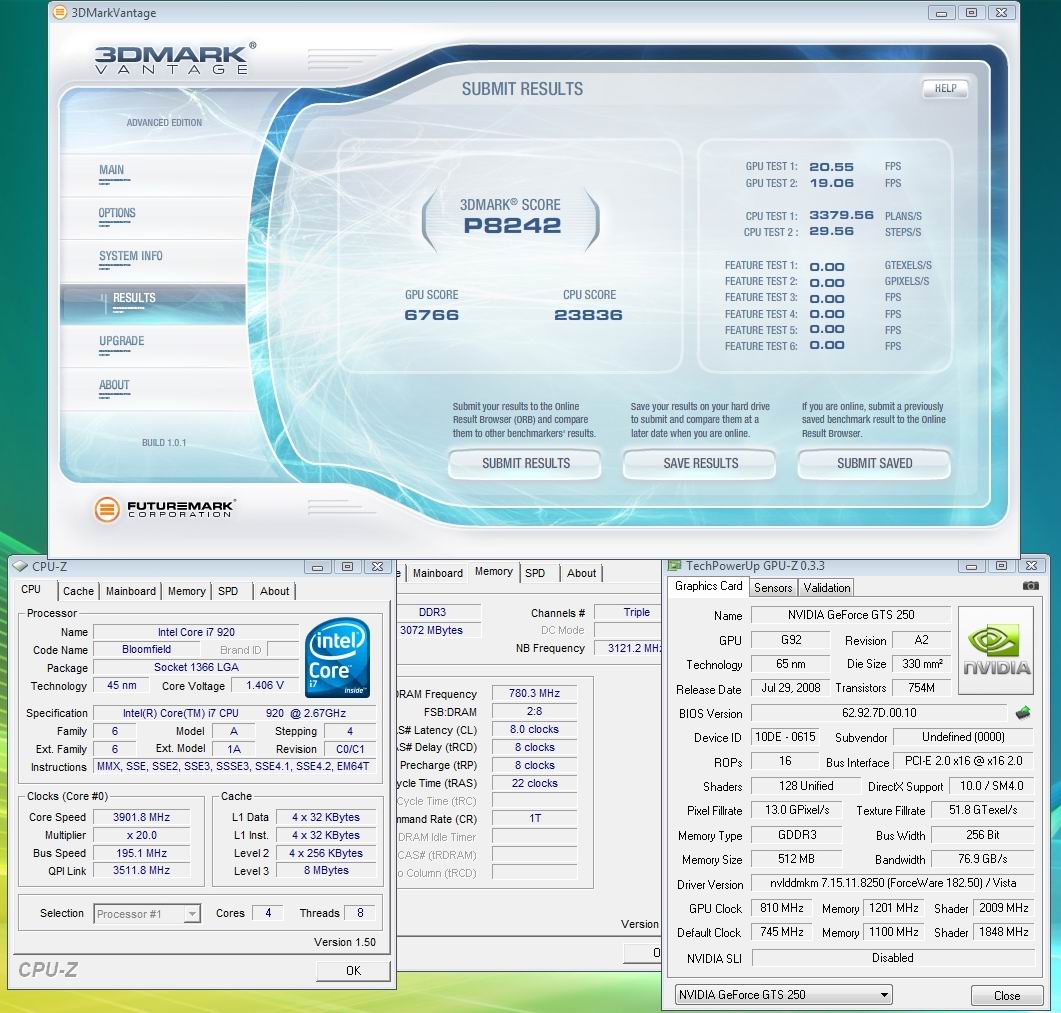Viewport: 1061px width, 1013px height.
Task: Click the Intel Core i7 logo in CPU-Z
Action: coord(337,657)
